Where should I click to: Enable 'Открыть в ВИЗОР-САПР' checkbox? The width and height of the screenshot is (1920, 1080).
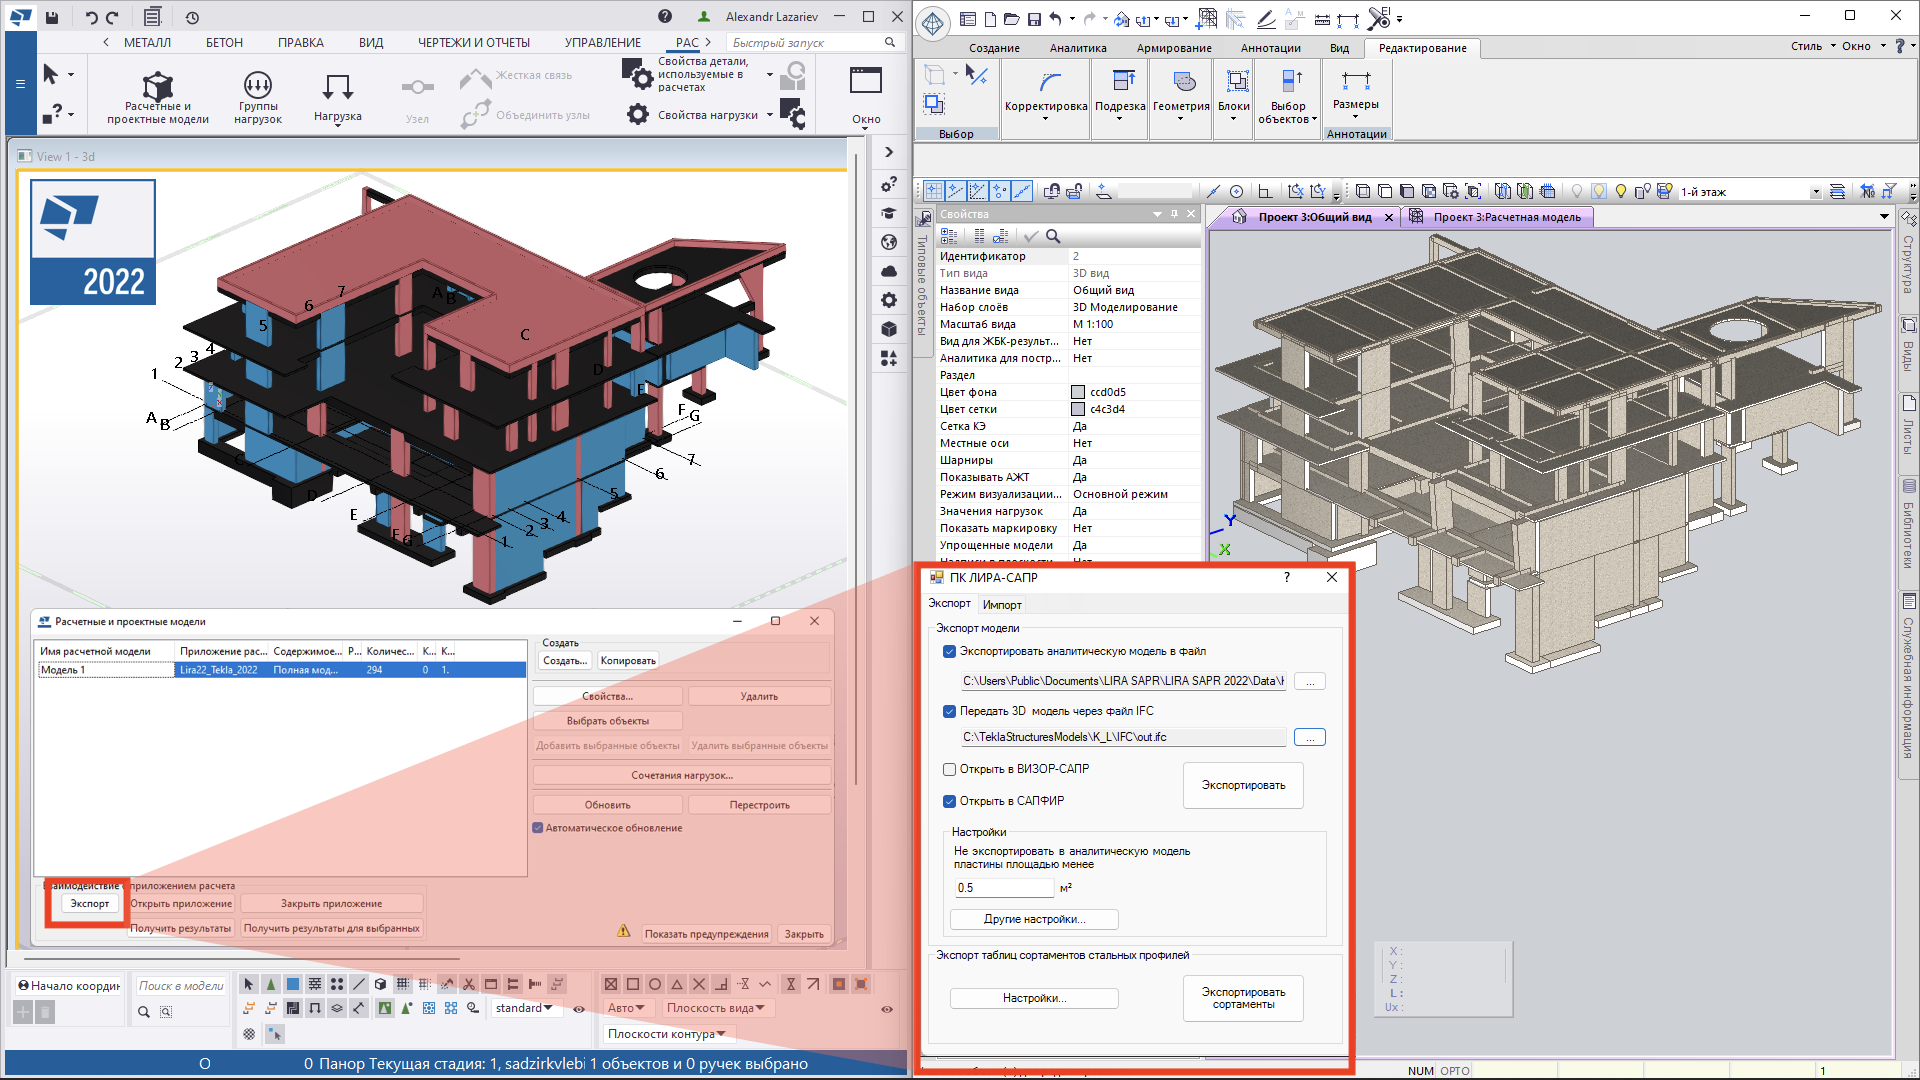(x=949, y=769)
